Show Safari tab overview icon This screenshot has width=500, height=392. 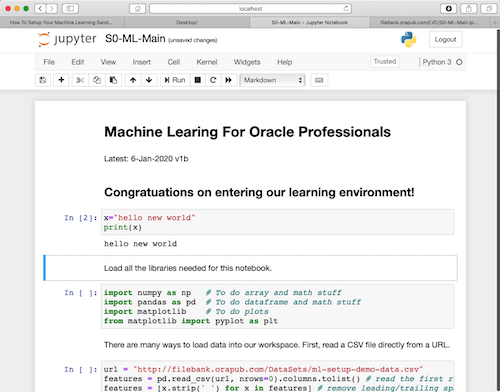click(x=489, y=9)
